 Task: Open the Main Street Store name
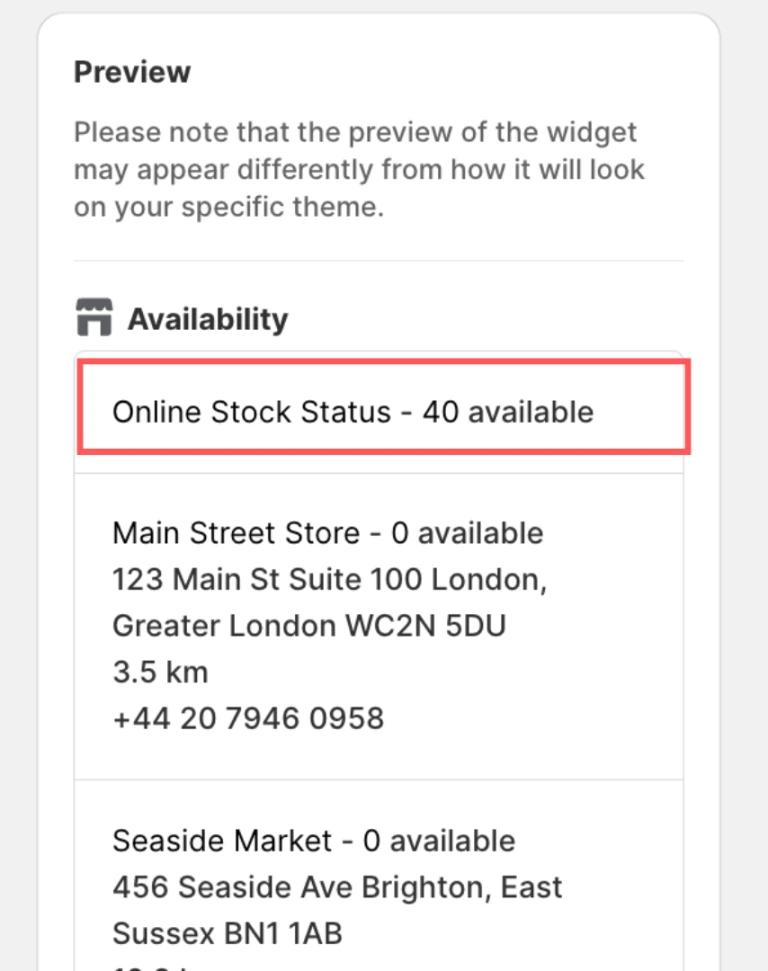tap(235, 533)
